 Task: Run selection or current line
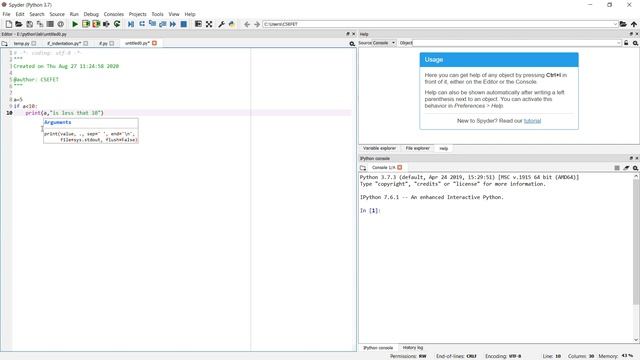pos(106,24)
